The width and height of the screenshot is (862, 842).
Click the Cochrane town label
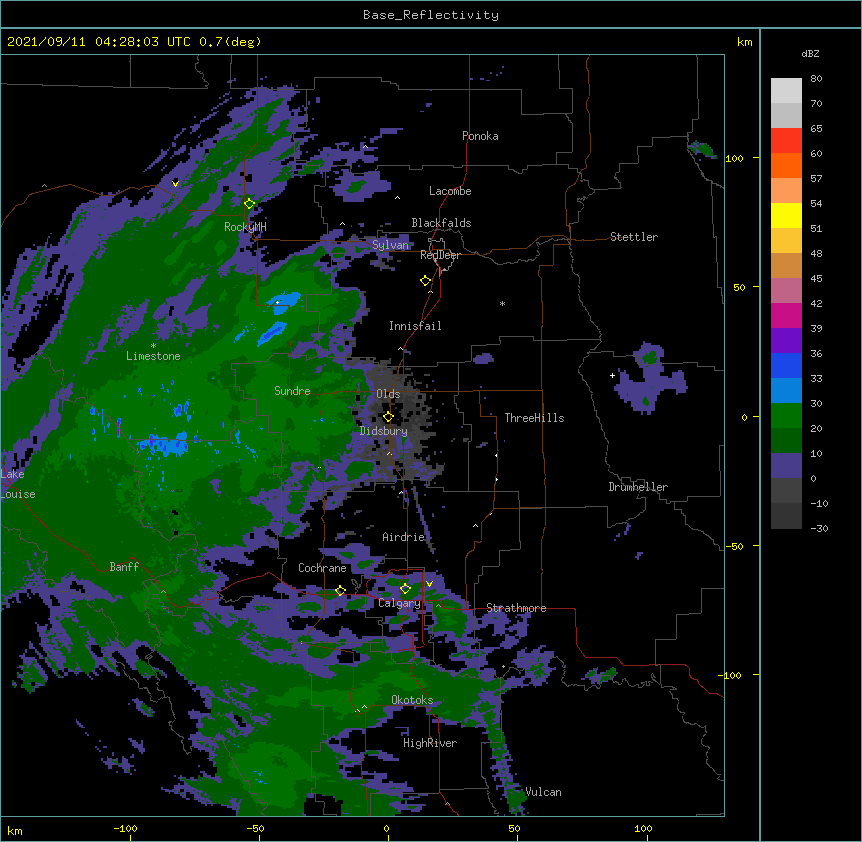point(322,568)
